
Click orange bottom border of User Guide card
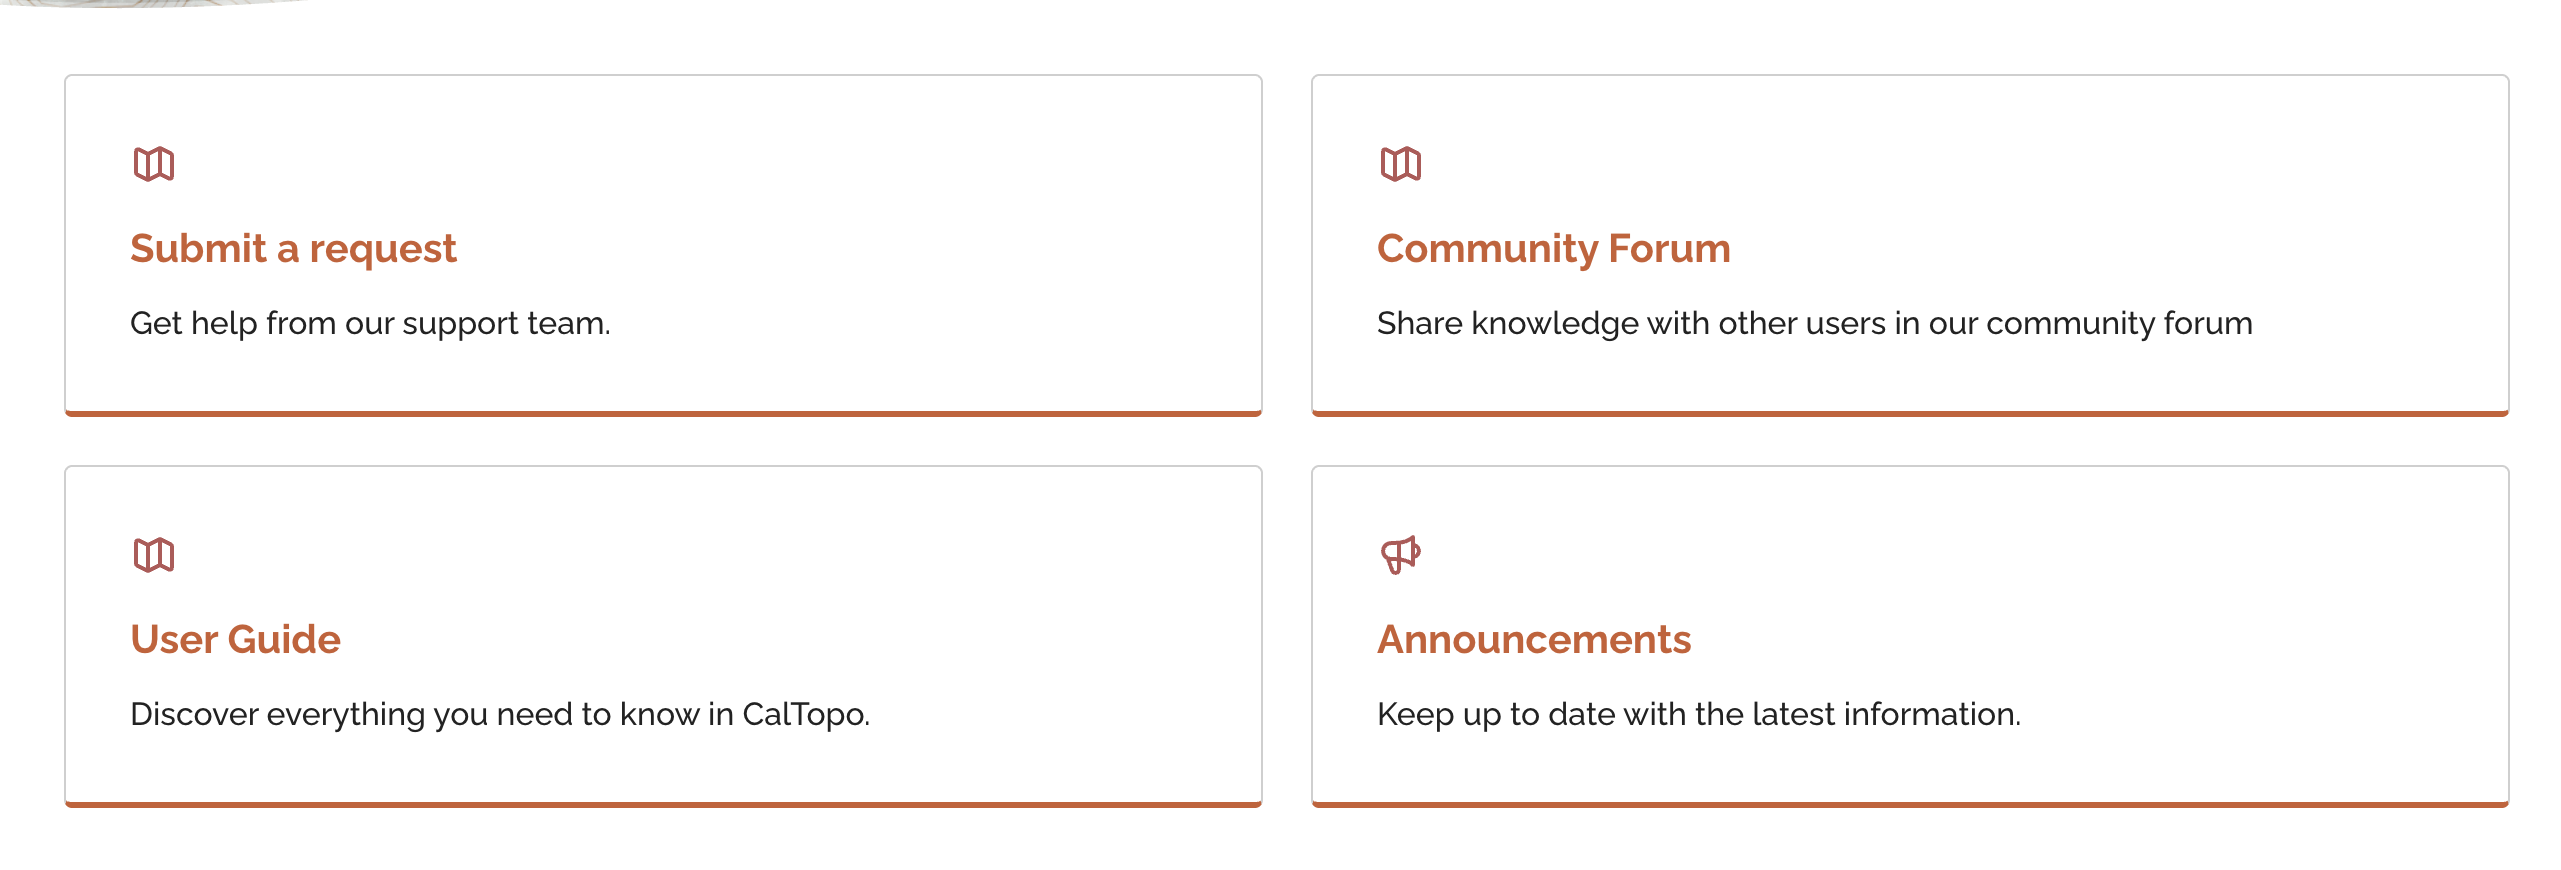(663, 803)
